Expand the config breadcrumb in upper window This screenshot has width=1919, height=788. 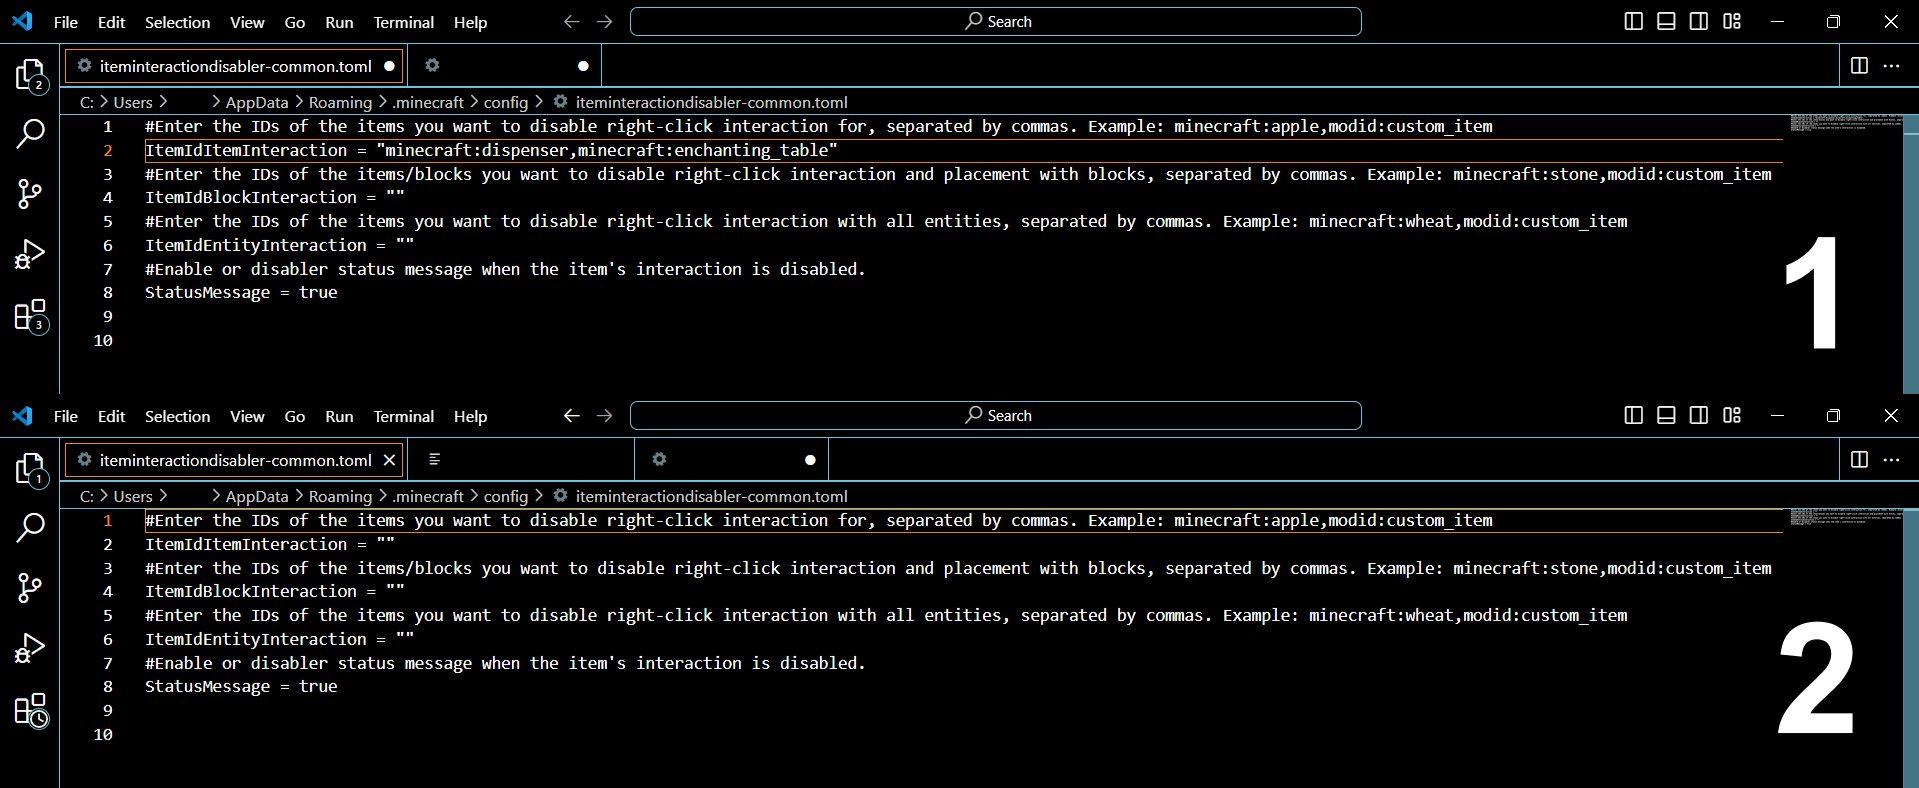pos(506,102)
